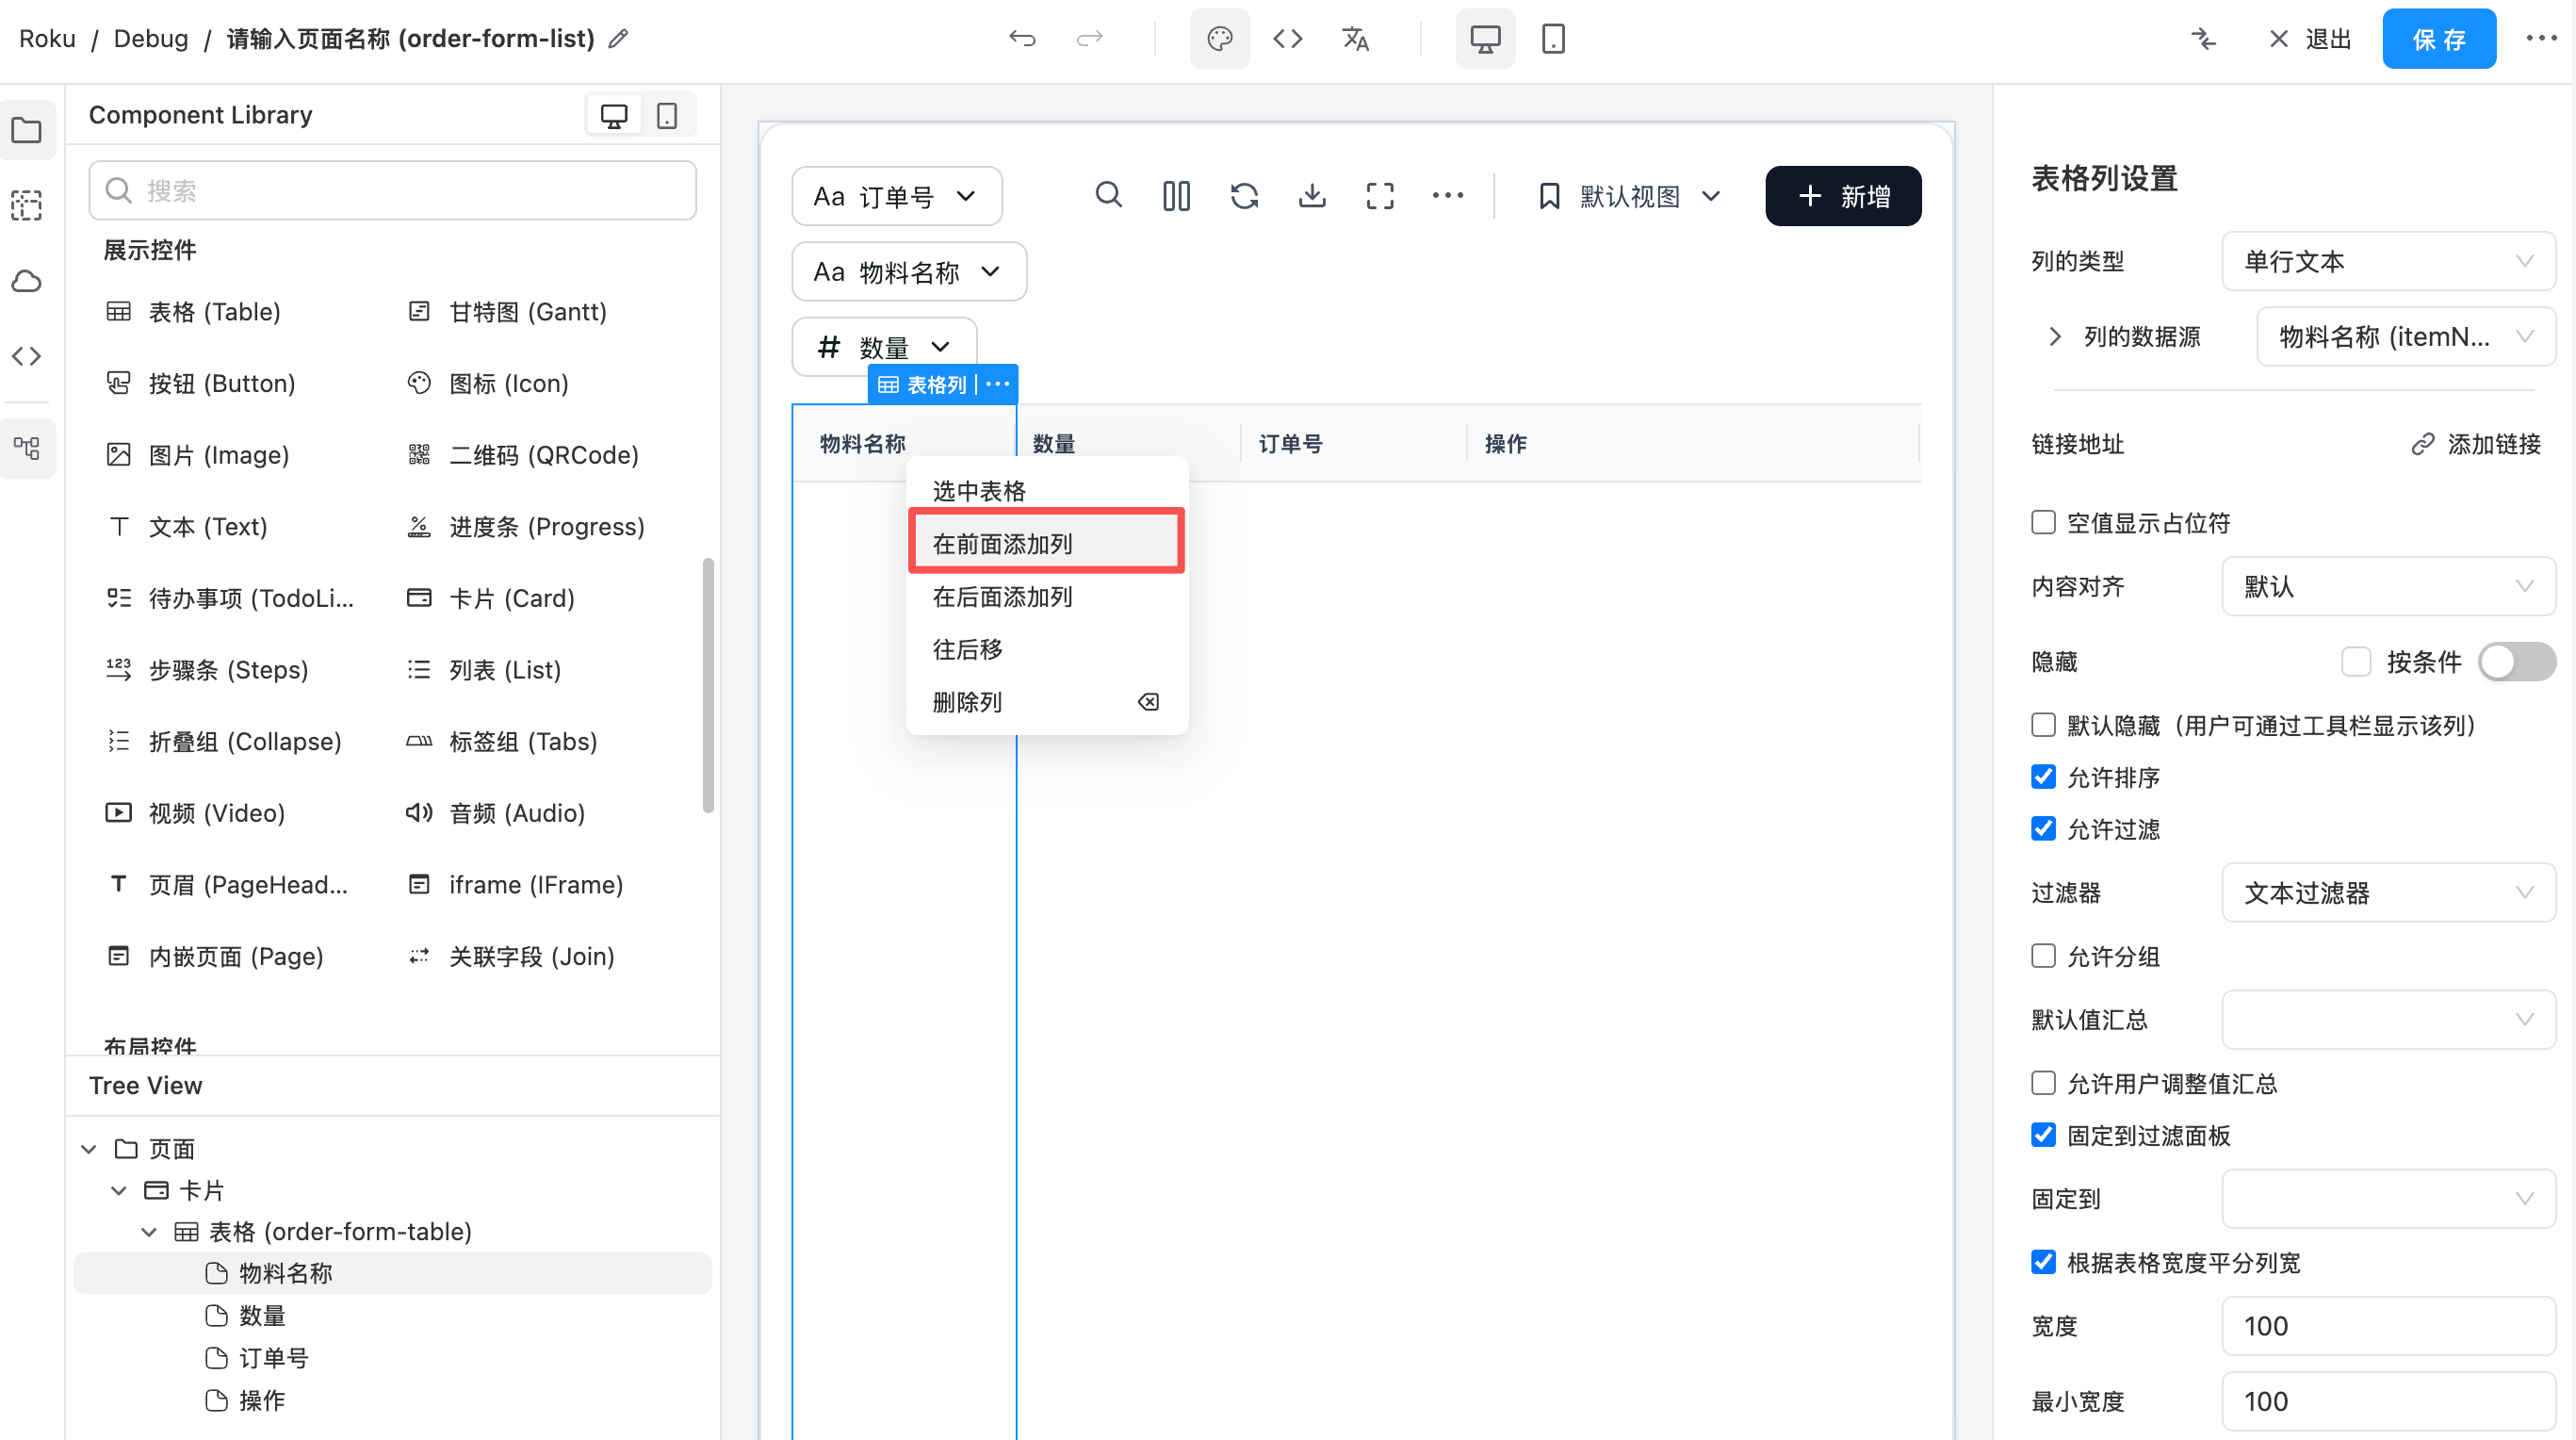Viewport: 2576px width, 1440px height.
Task: Check 默认隐藏 checkbox
Action: 2043,725
